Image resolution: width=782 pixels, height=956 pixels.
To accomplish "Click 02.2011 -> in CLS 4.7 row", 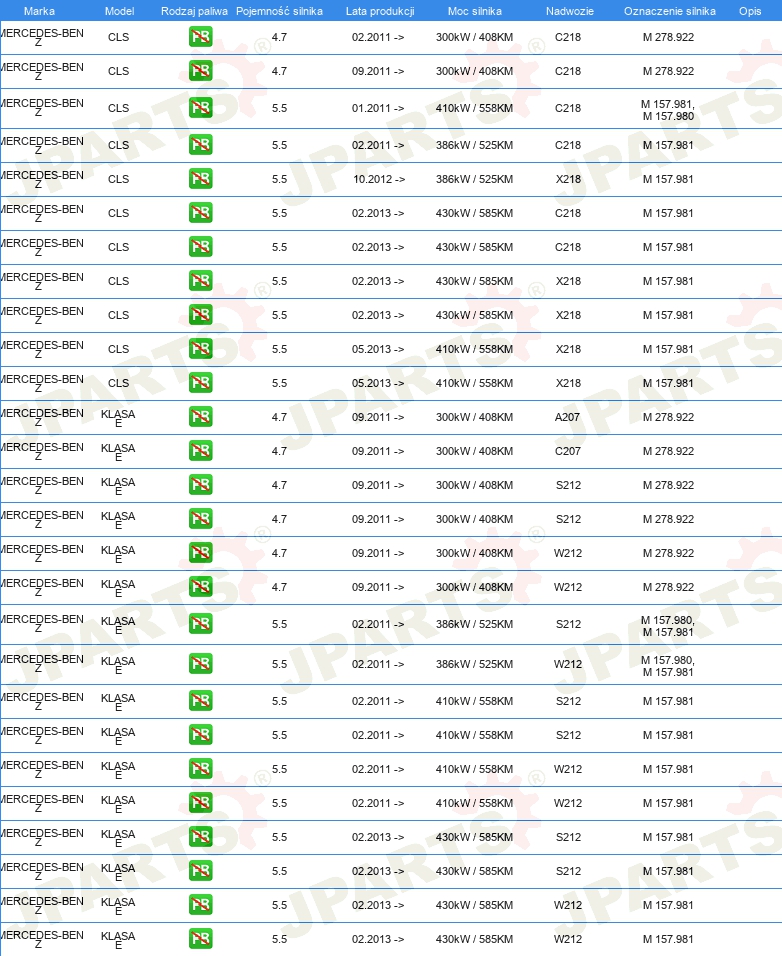I will pos(378,37).
